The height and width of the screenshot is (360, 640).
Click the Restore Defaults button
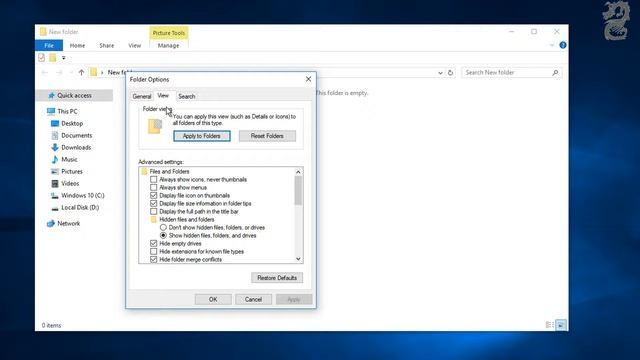click(277, 278)
